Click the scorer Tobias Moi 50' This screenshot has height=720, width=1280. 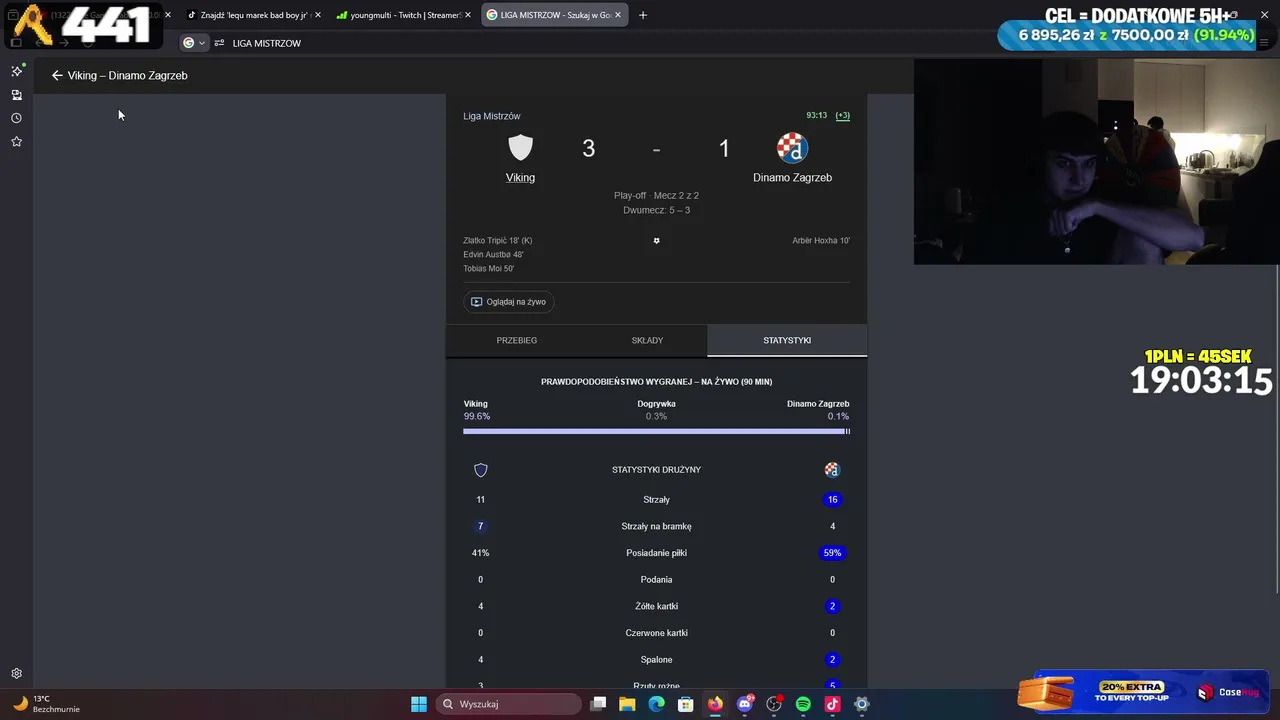coord(489,269)
